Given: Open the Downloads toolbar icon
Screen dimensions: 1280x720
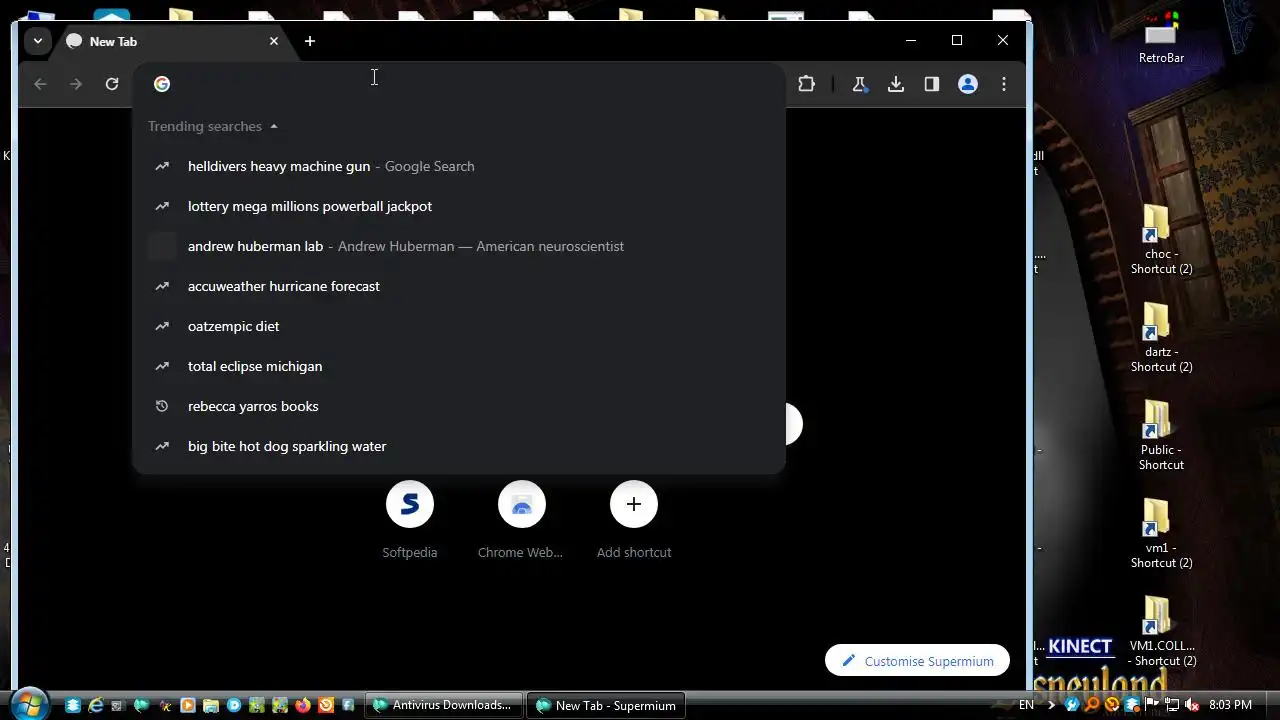Looking at the screenshot, I should pos(896,84).
